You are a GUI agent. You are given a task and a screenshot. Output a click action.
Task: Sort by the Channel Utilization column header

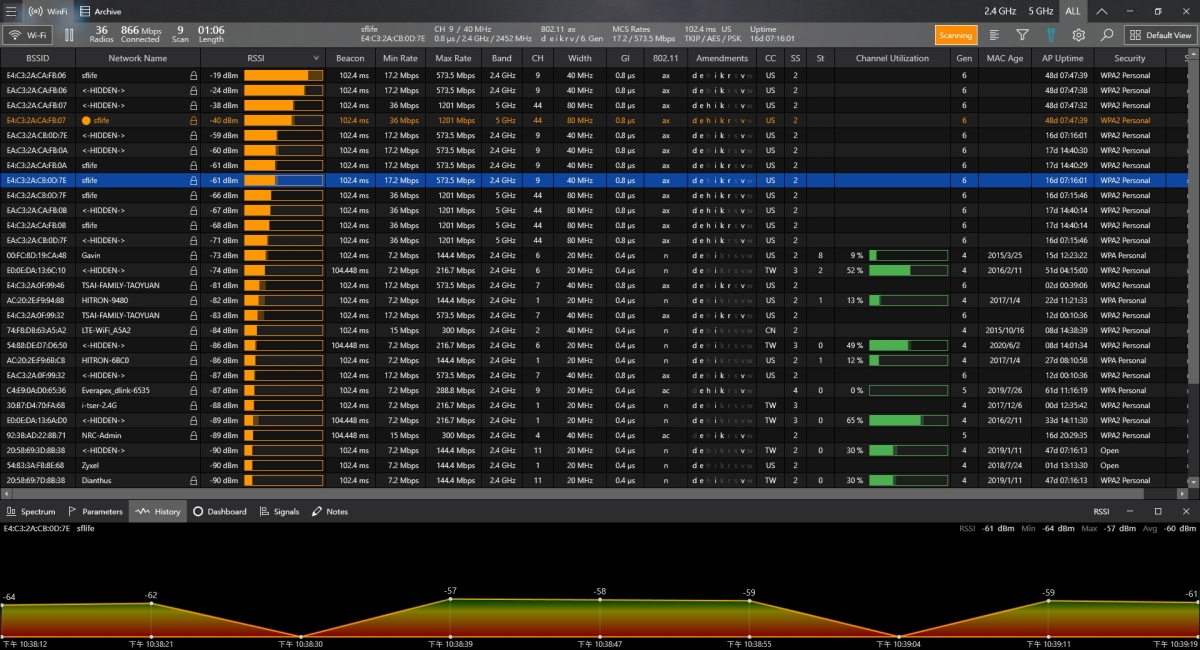pos(892,58)
